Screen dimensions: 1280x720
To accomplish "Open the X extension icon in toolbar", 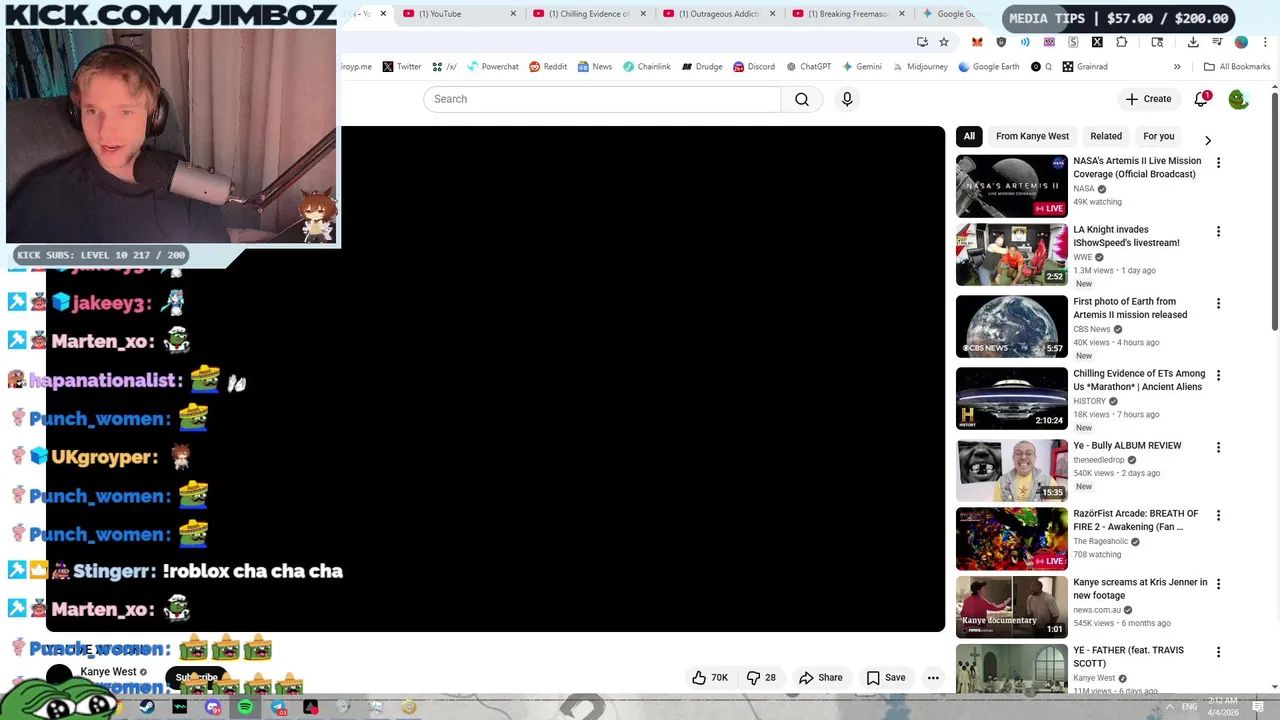I will [x=1097, y=42].
